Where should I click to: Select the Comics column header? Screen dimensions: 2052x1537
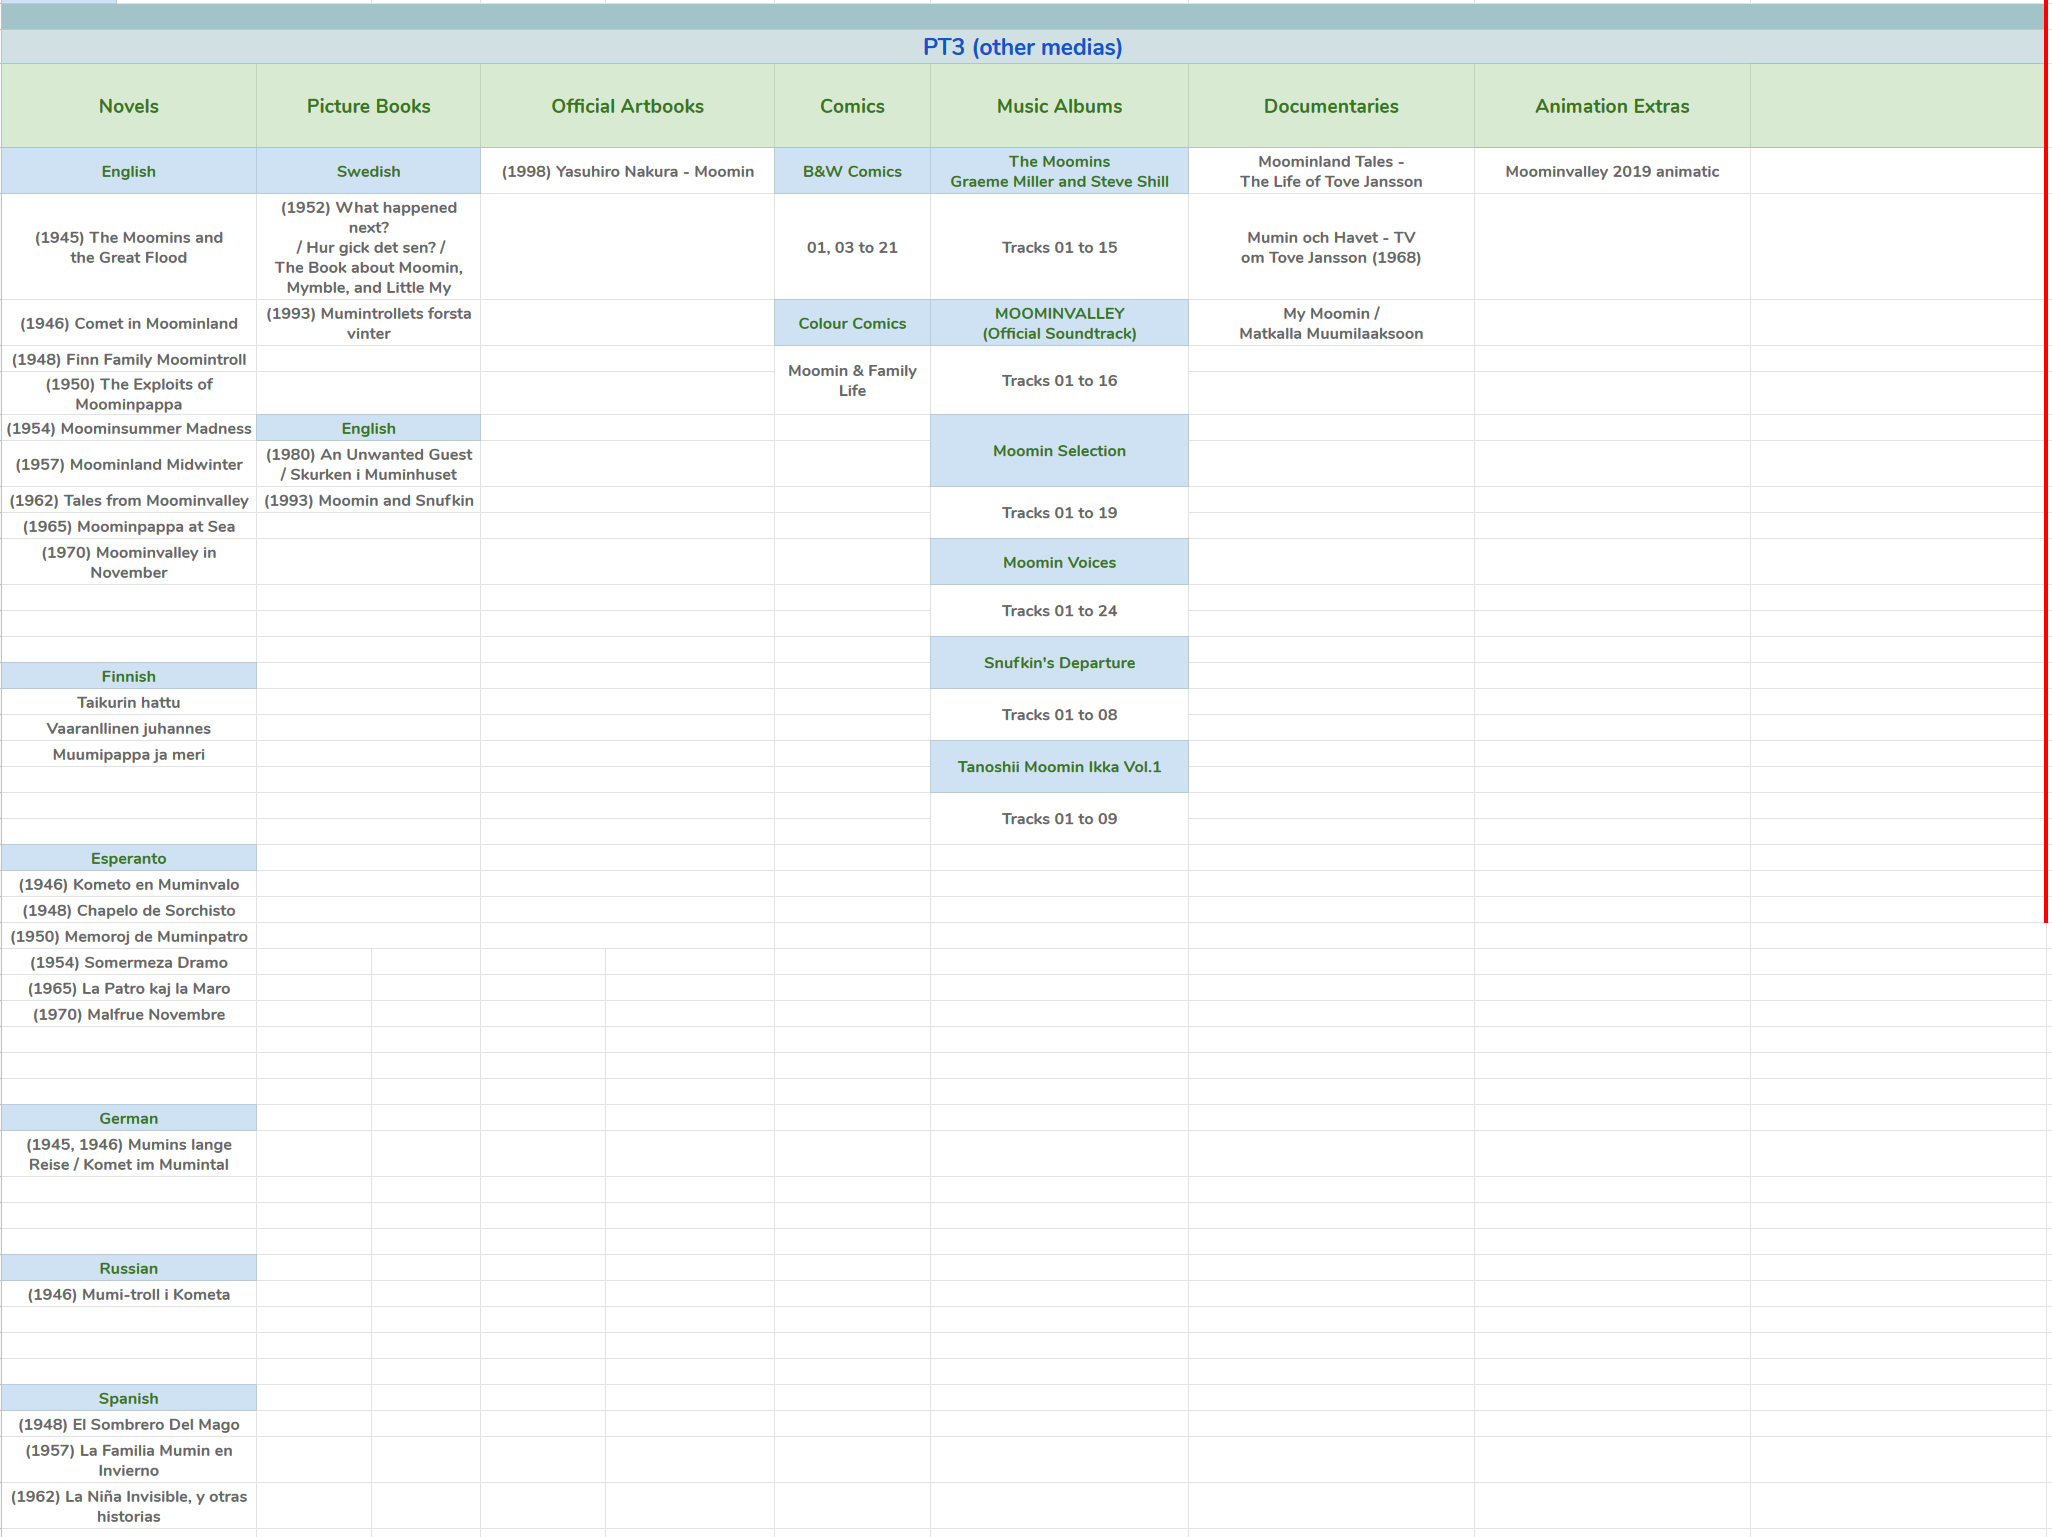coord(852,106)
